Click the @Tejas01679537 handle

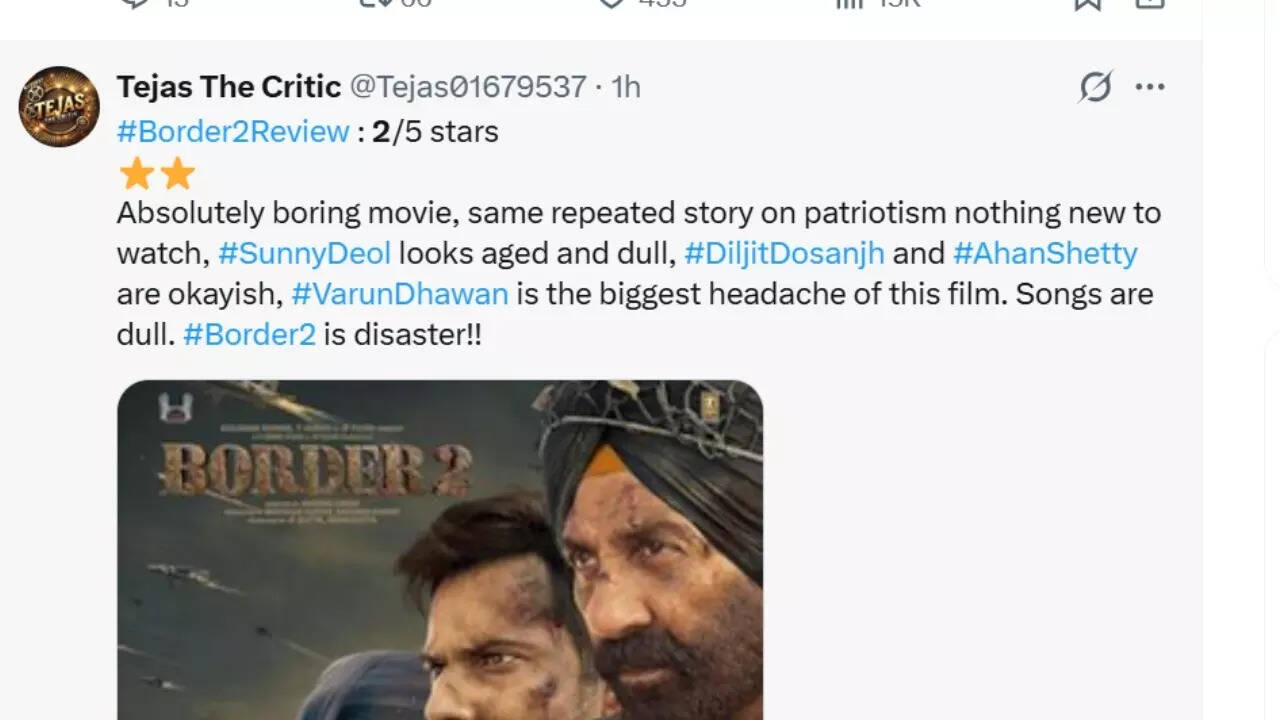[x=467, y=87]
